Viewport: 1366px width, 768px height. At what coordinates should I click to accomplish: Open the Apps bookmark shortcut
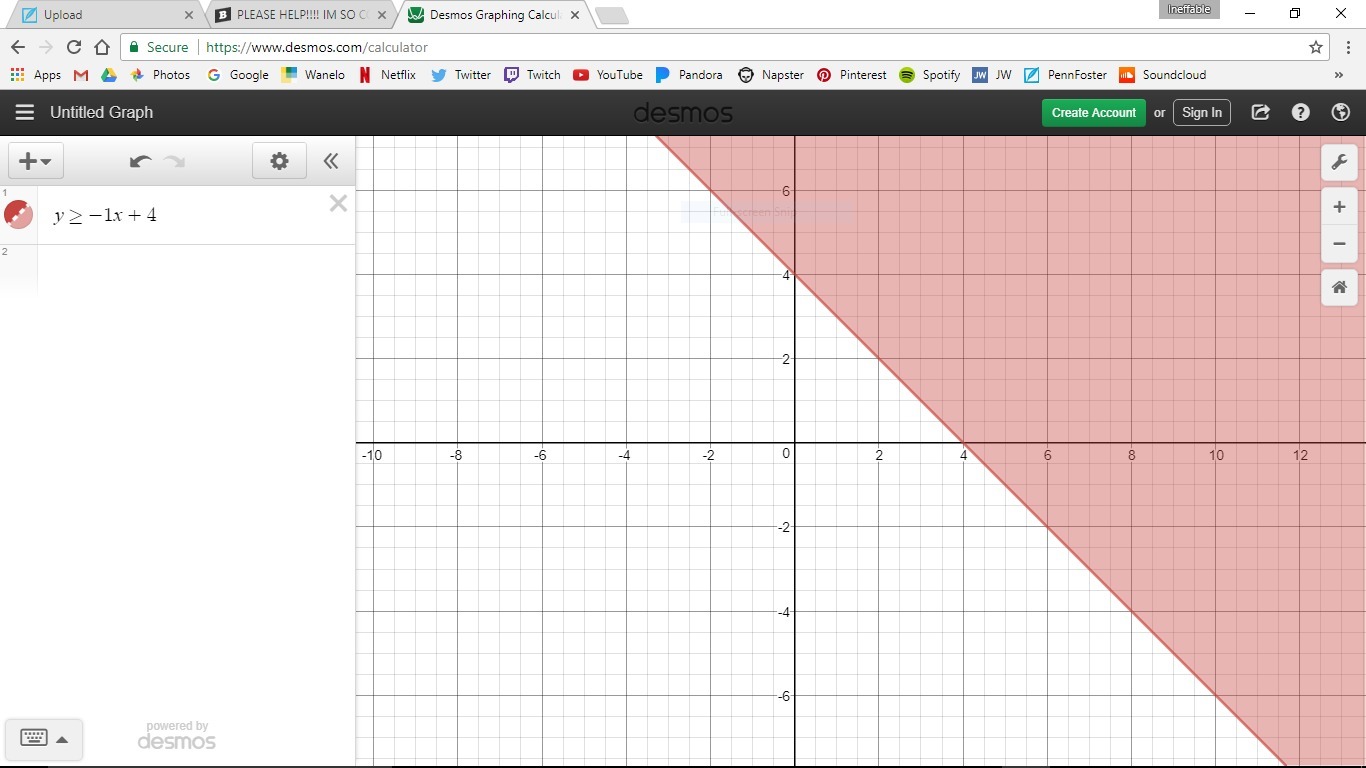click(x=35, y=75)
